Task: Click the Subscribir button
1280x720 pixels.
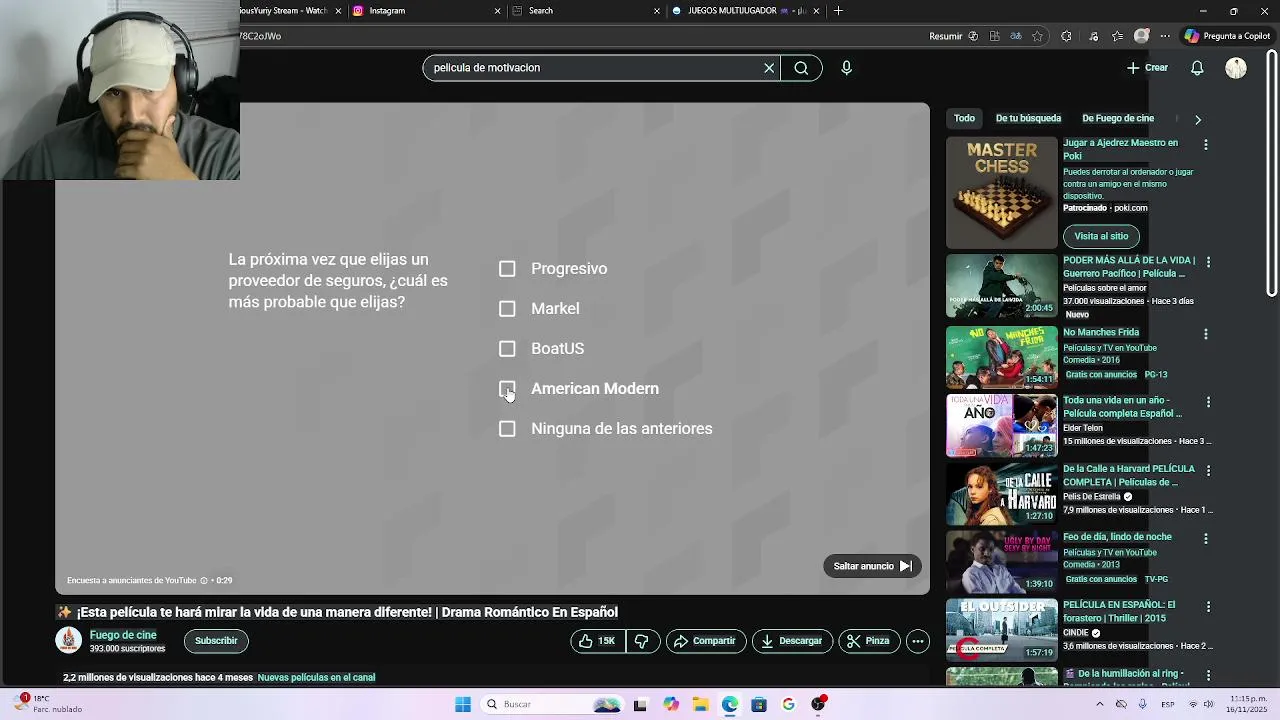Action: point(216,641)
